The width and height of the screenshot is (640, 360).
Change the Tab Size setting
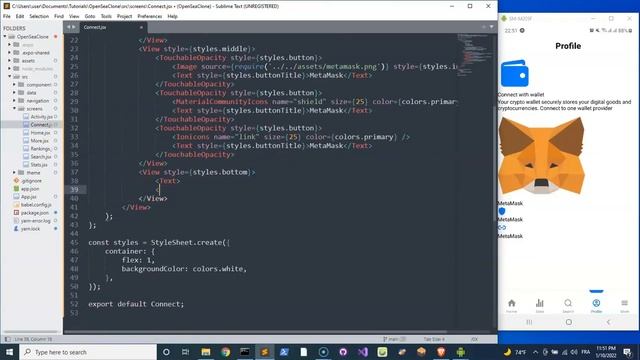coord(434,339)
